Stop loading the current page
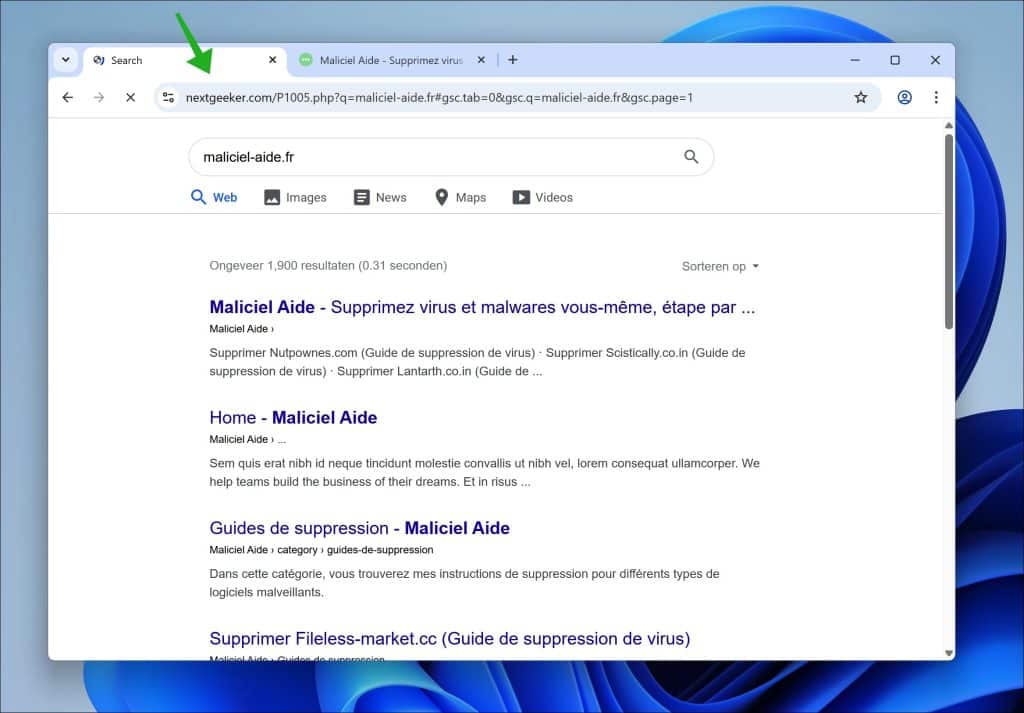 click(131, 97)
